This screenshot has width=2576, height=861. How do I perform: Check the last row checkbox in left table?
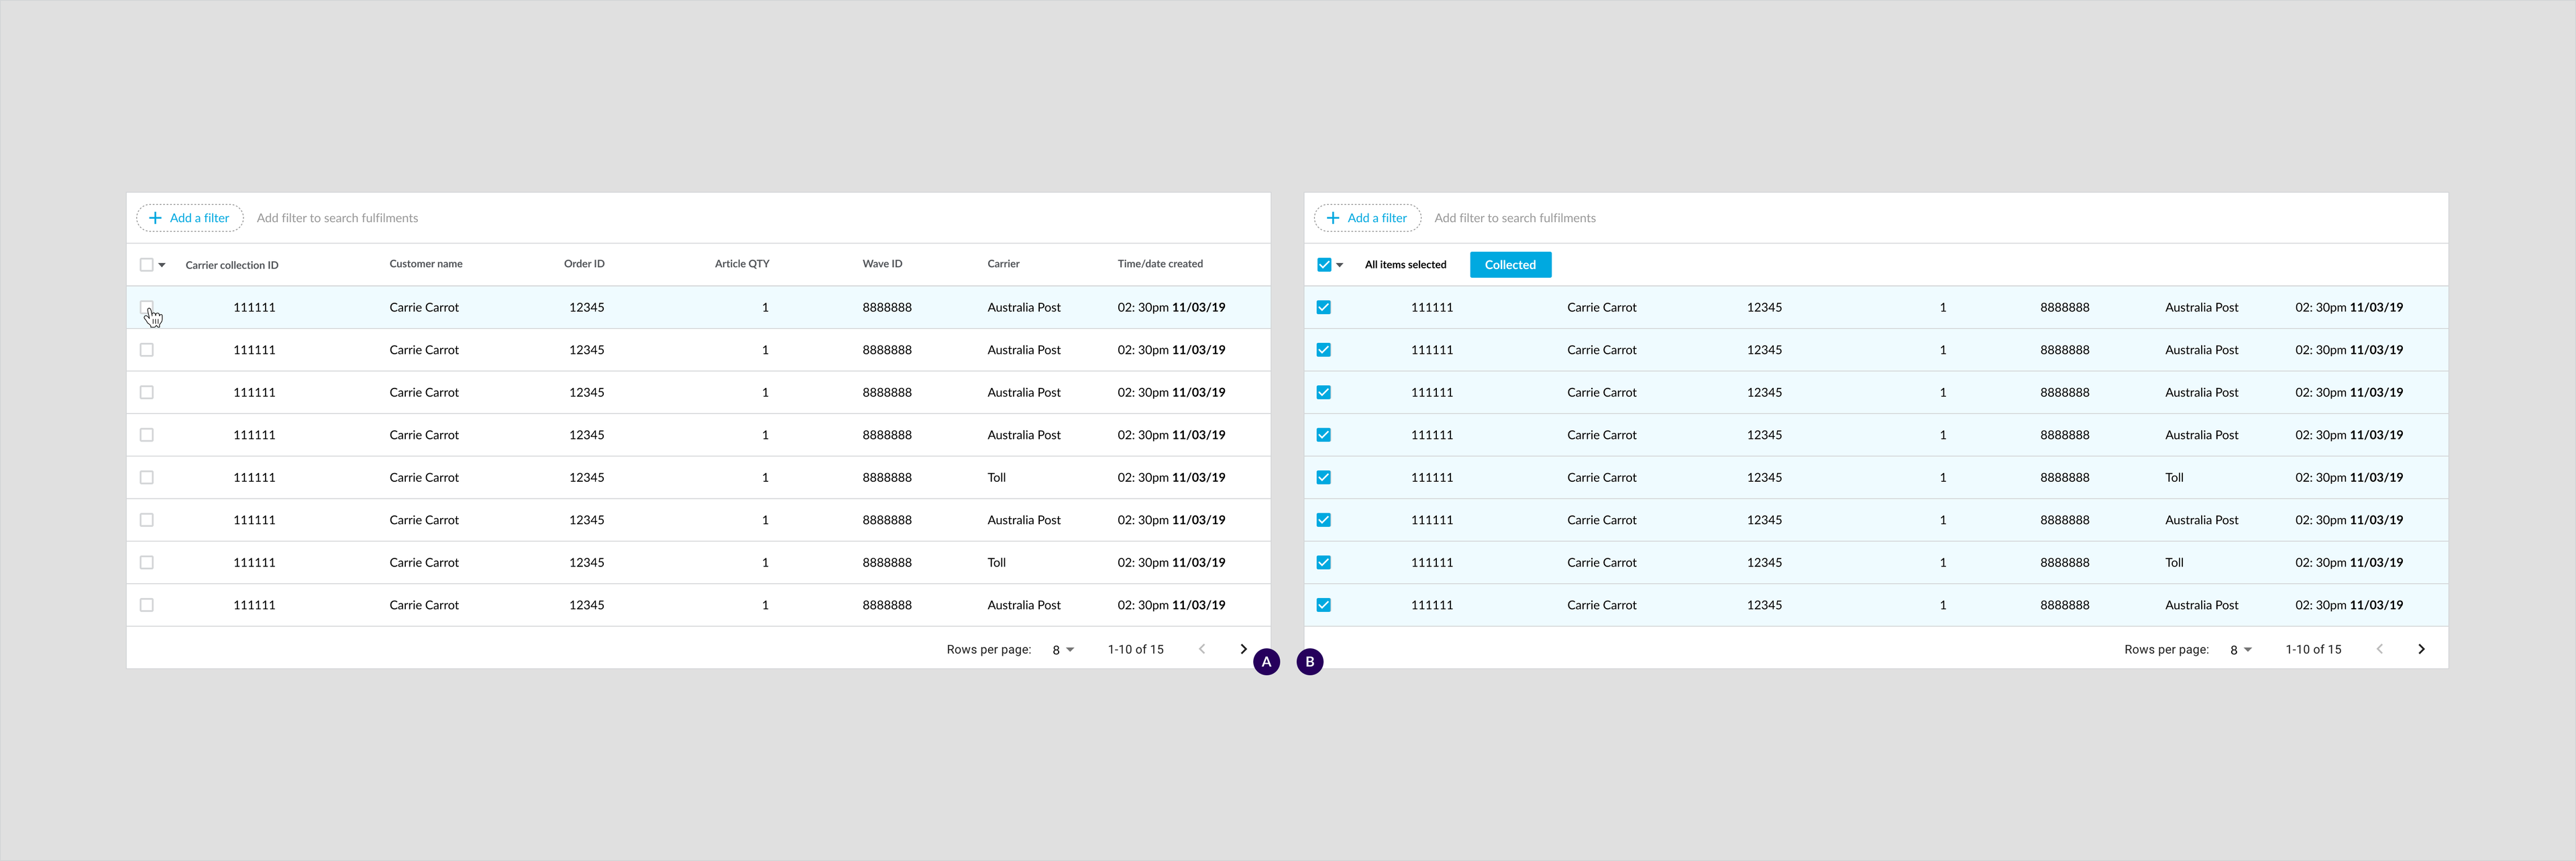click(147, 605)
